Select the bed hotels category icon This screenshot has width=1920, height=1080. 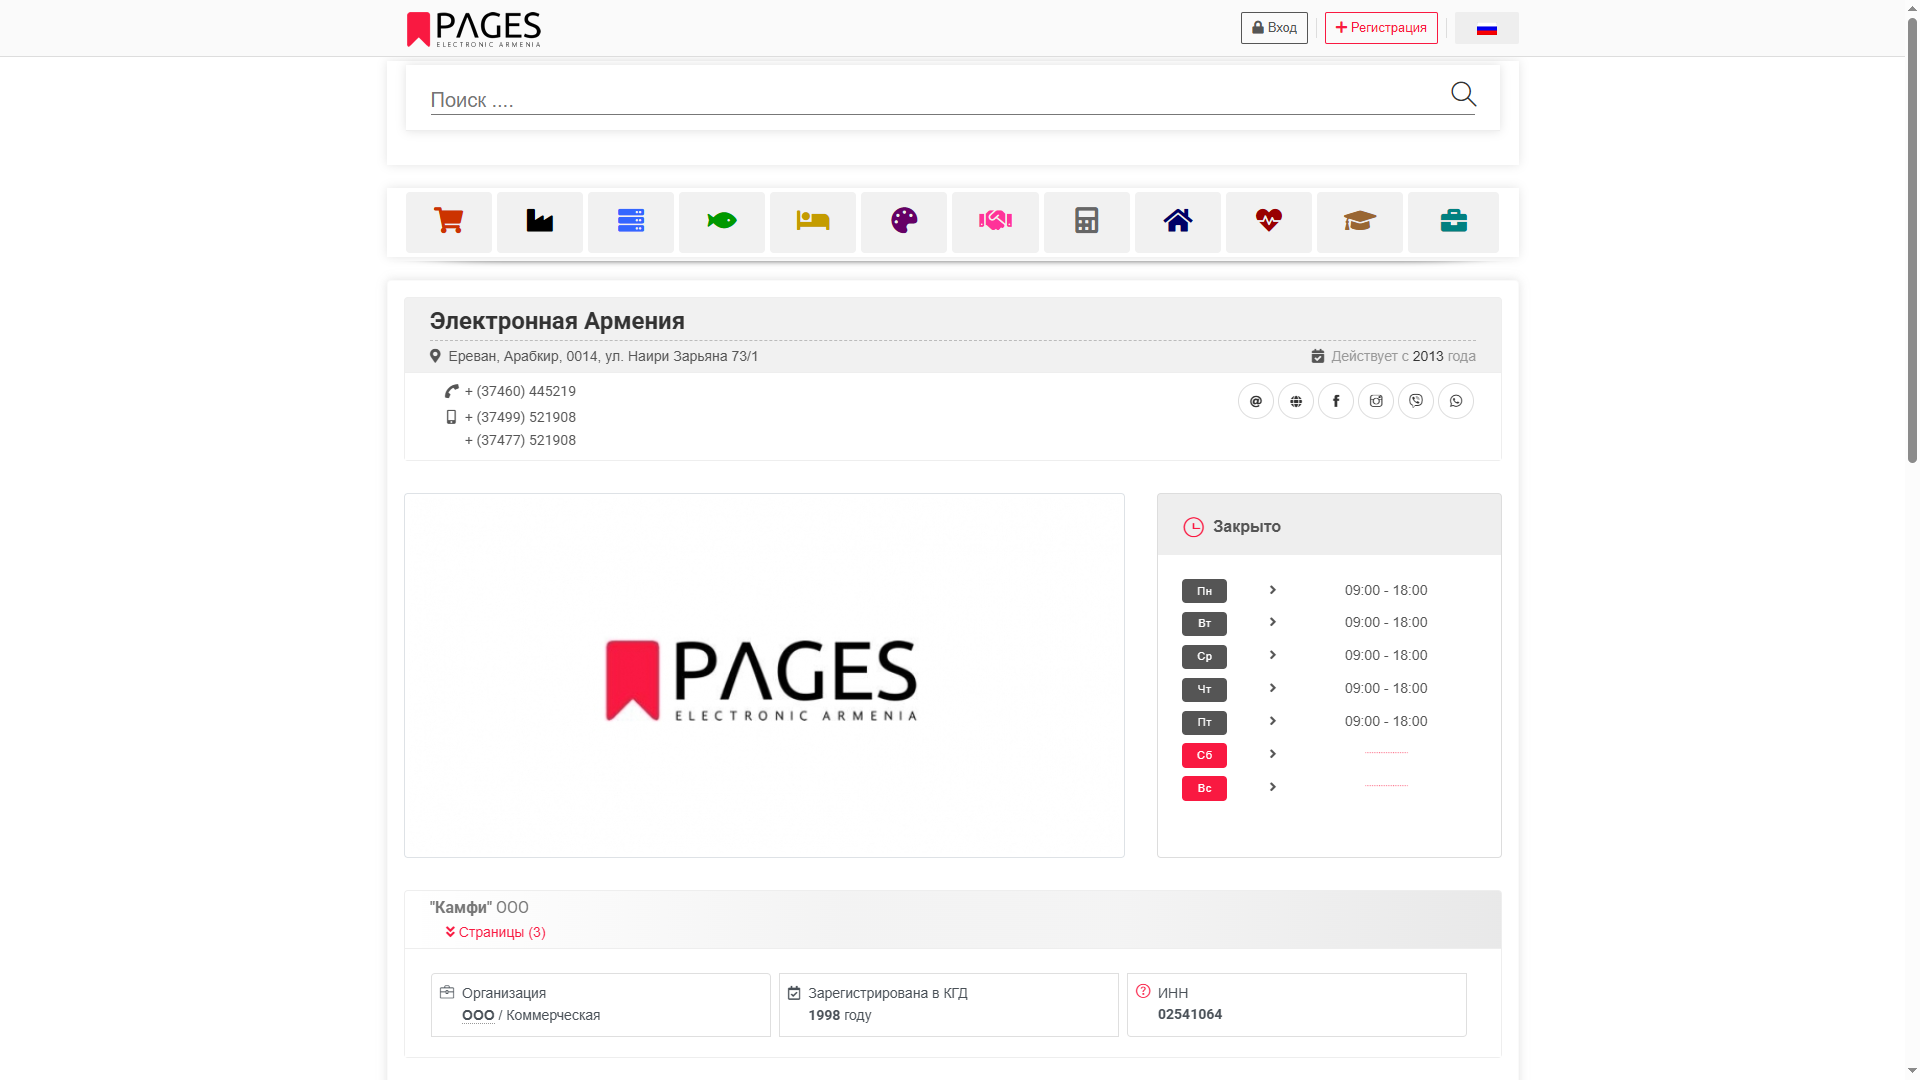click(813, 222)
